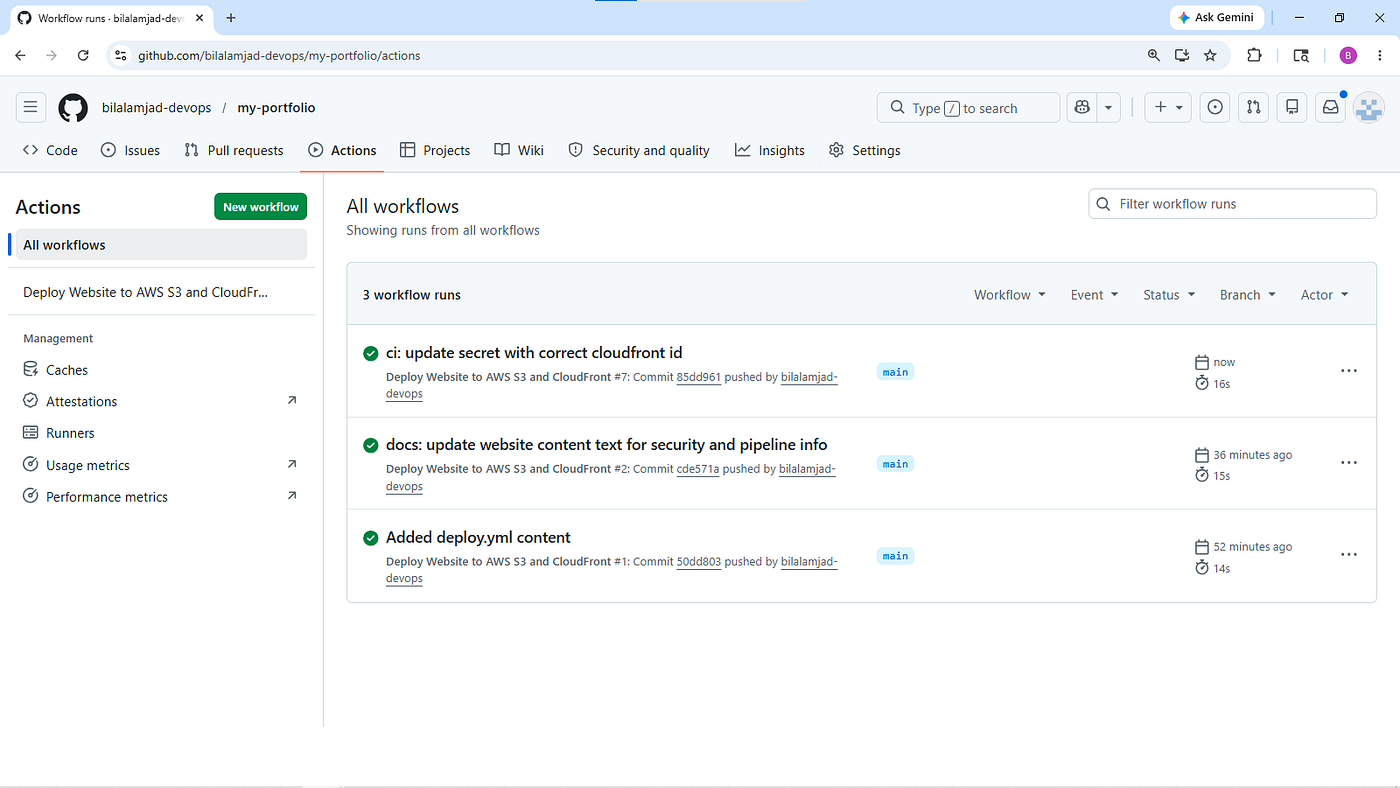This screenshot has height=788, width=1400.
Task: Open the GitHub home logo
Action: [73, 108]
